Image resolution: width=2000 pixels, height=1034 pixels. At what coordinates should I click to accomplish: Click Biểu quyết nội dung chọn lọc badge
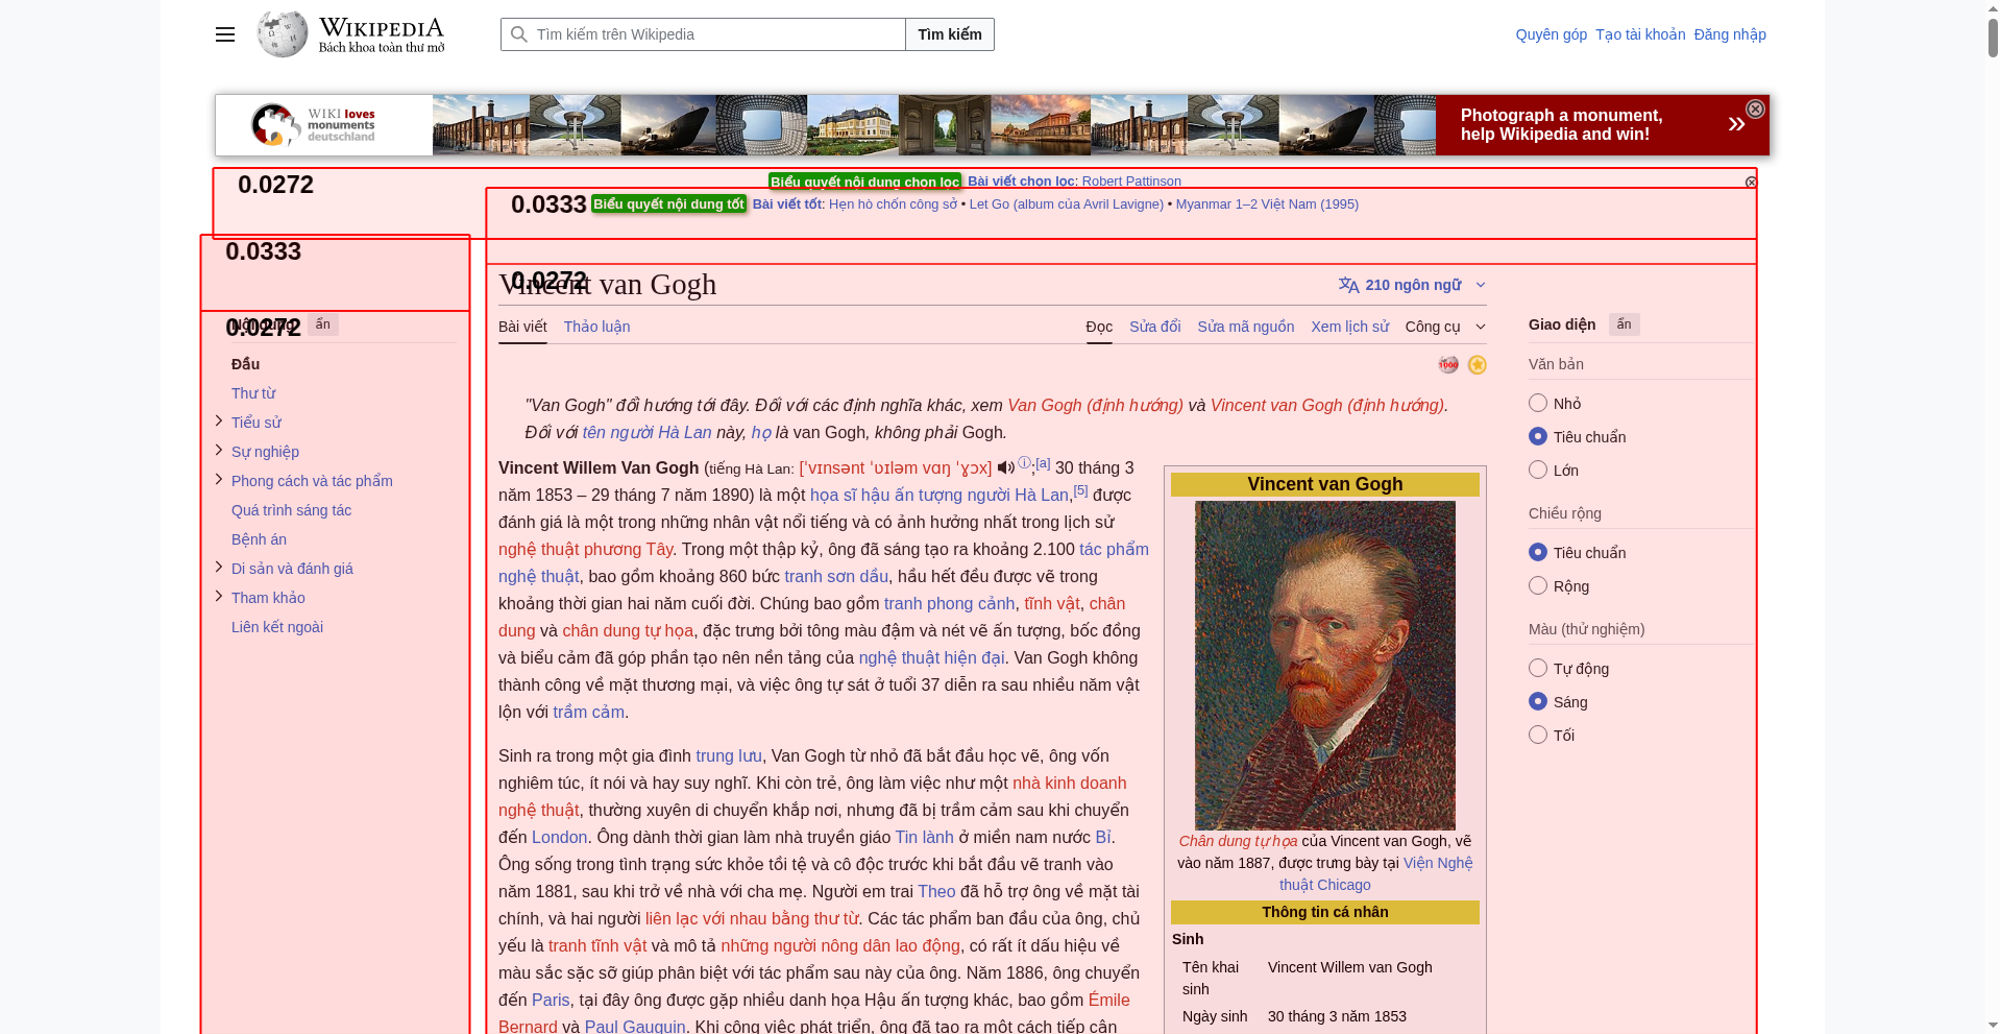pos(865,181)
